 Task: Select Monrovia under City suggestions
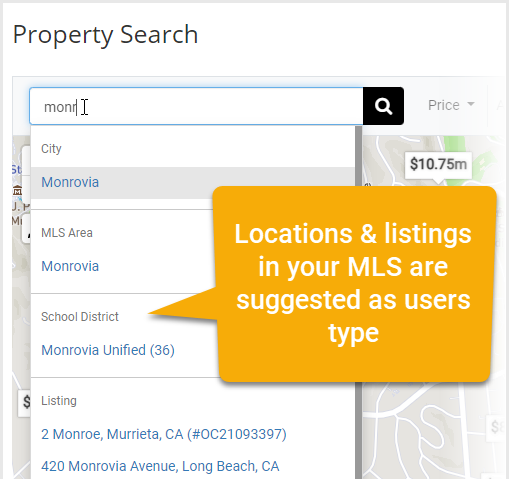193,183
